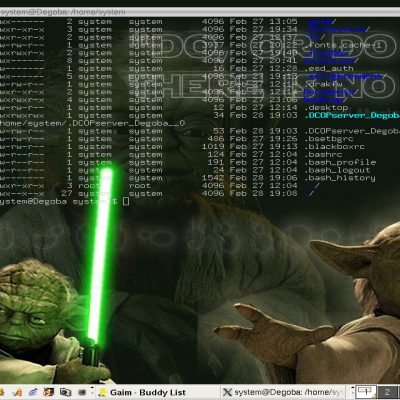400x400 pixels.
Task: Click the orange and blue colorful launcher icon
Action: pyautogui.click(x=49, y=392)
